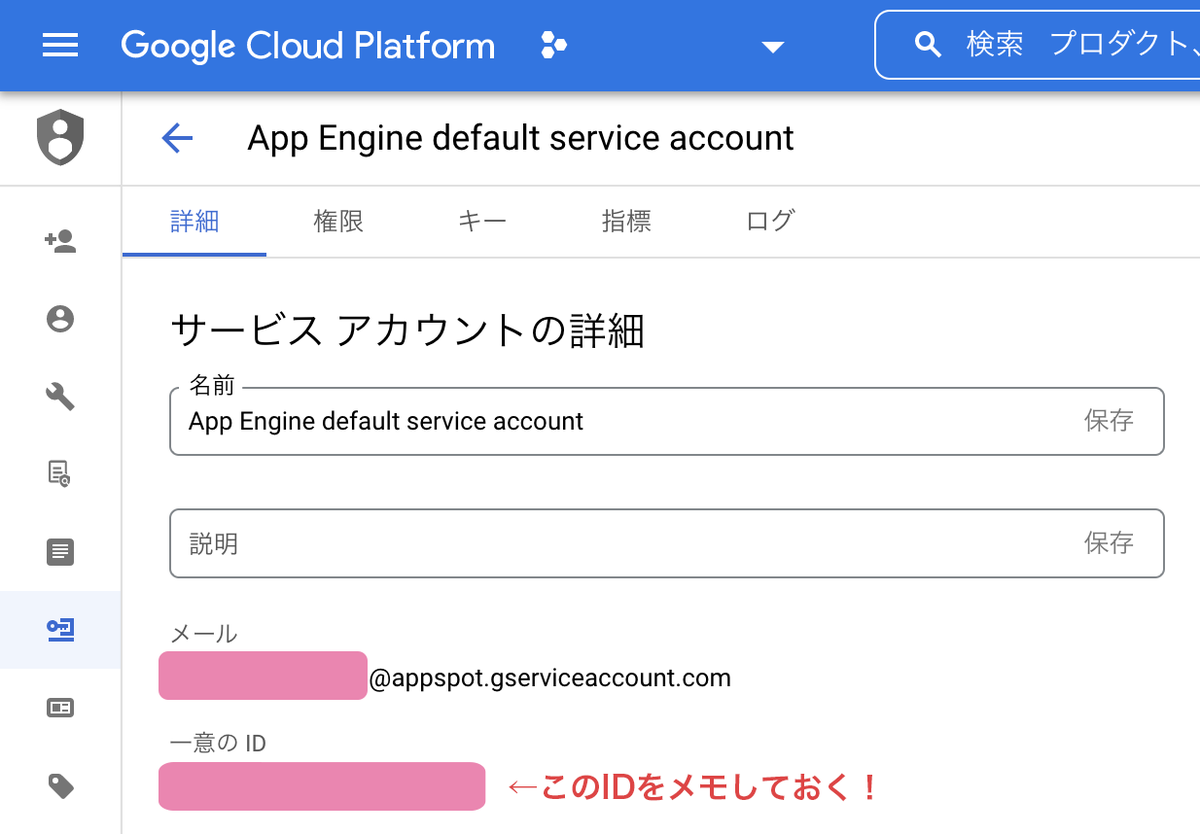The image size is (1200, 834).
Task: Click the project hexagon dots icon
Action: coord(553,45)
